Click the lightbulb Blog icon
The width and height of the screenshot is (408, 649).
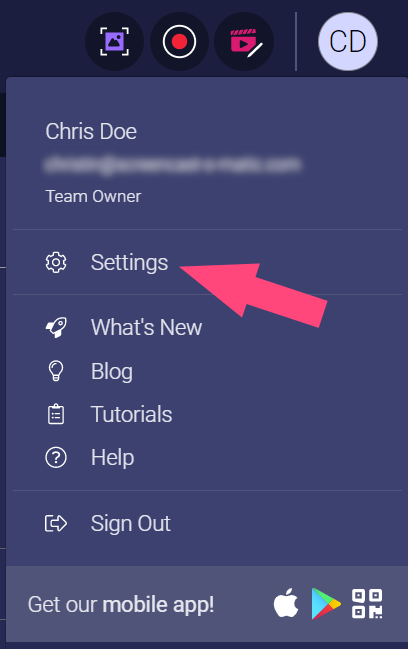click(x=56, y=371)
